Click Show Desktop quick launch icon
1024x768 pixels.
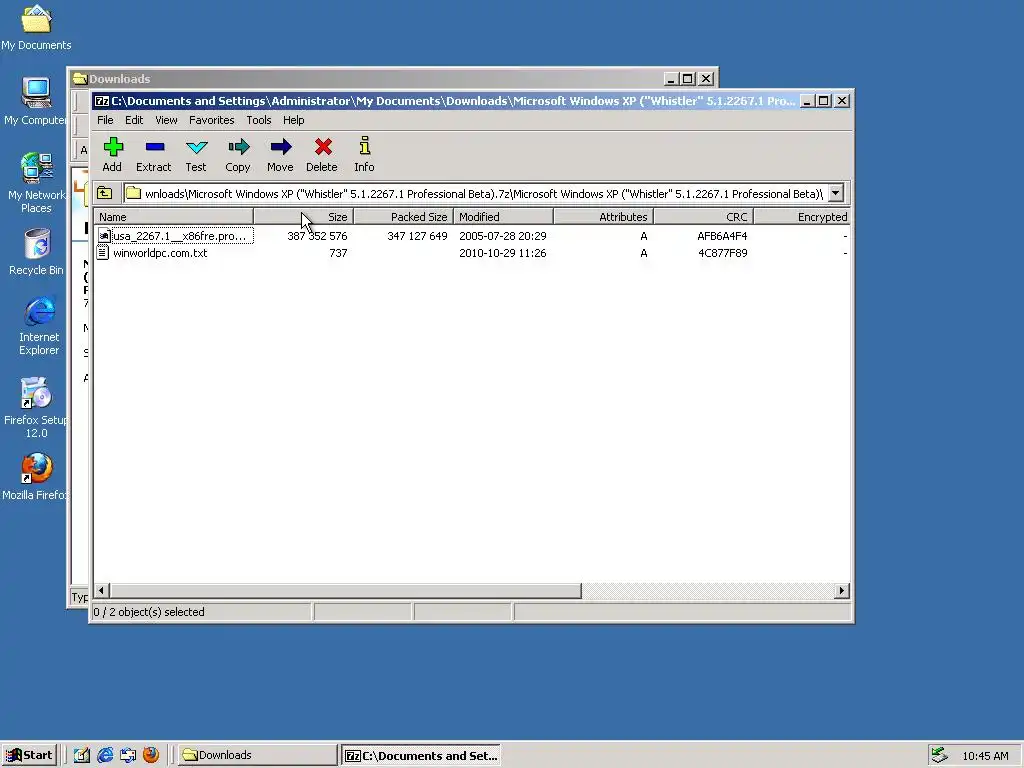pyautogui.click(x=82, y=755)
